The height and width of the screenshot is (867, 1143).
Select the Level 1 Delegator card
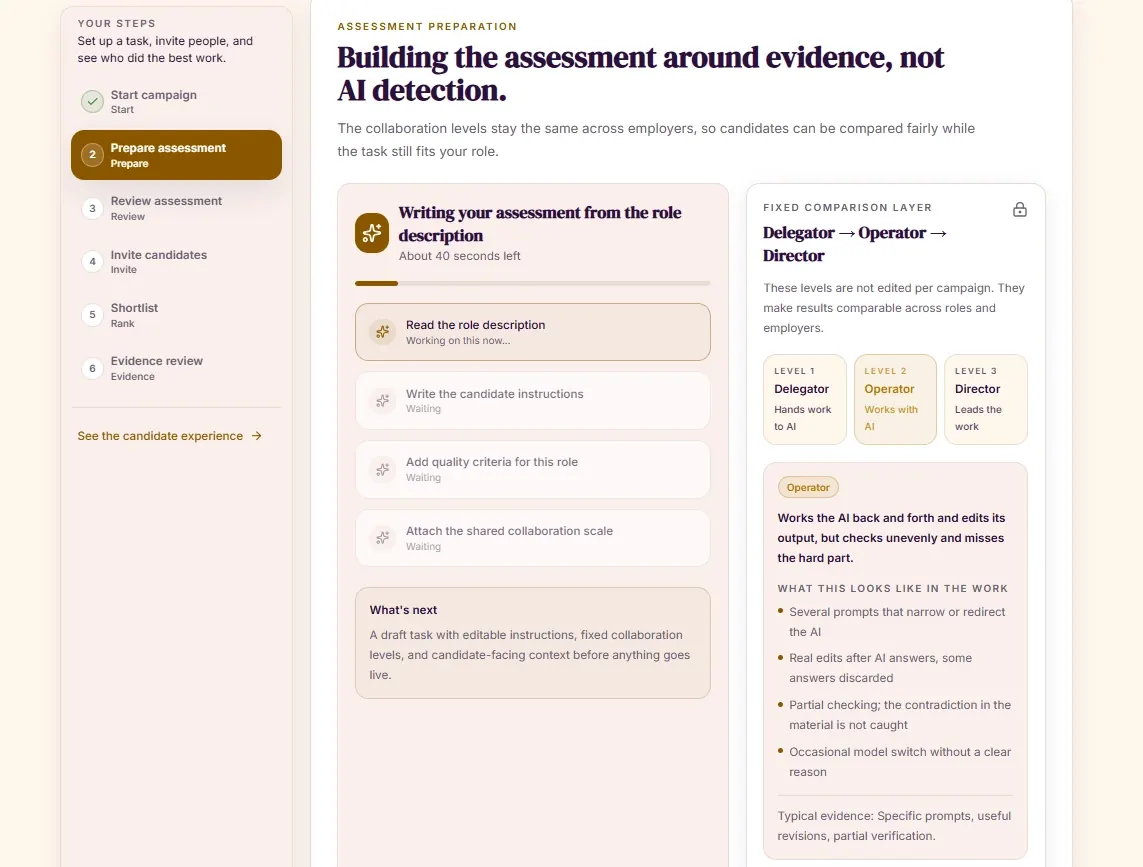805,399
